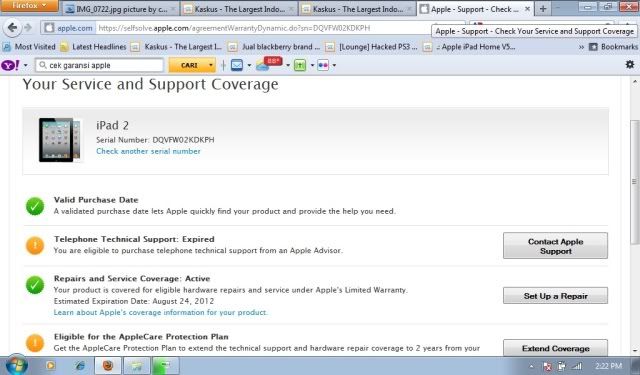Open the Latest Headlines feed bookmark
The image size is (640, 375).
93,47
